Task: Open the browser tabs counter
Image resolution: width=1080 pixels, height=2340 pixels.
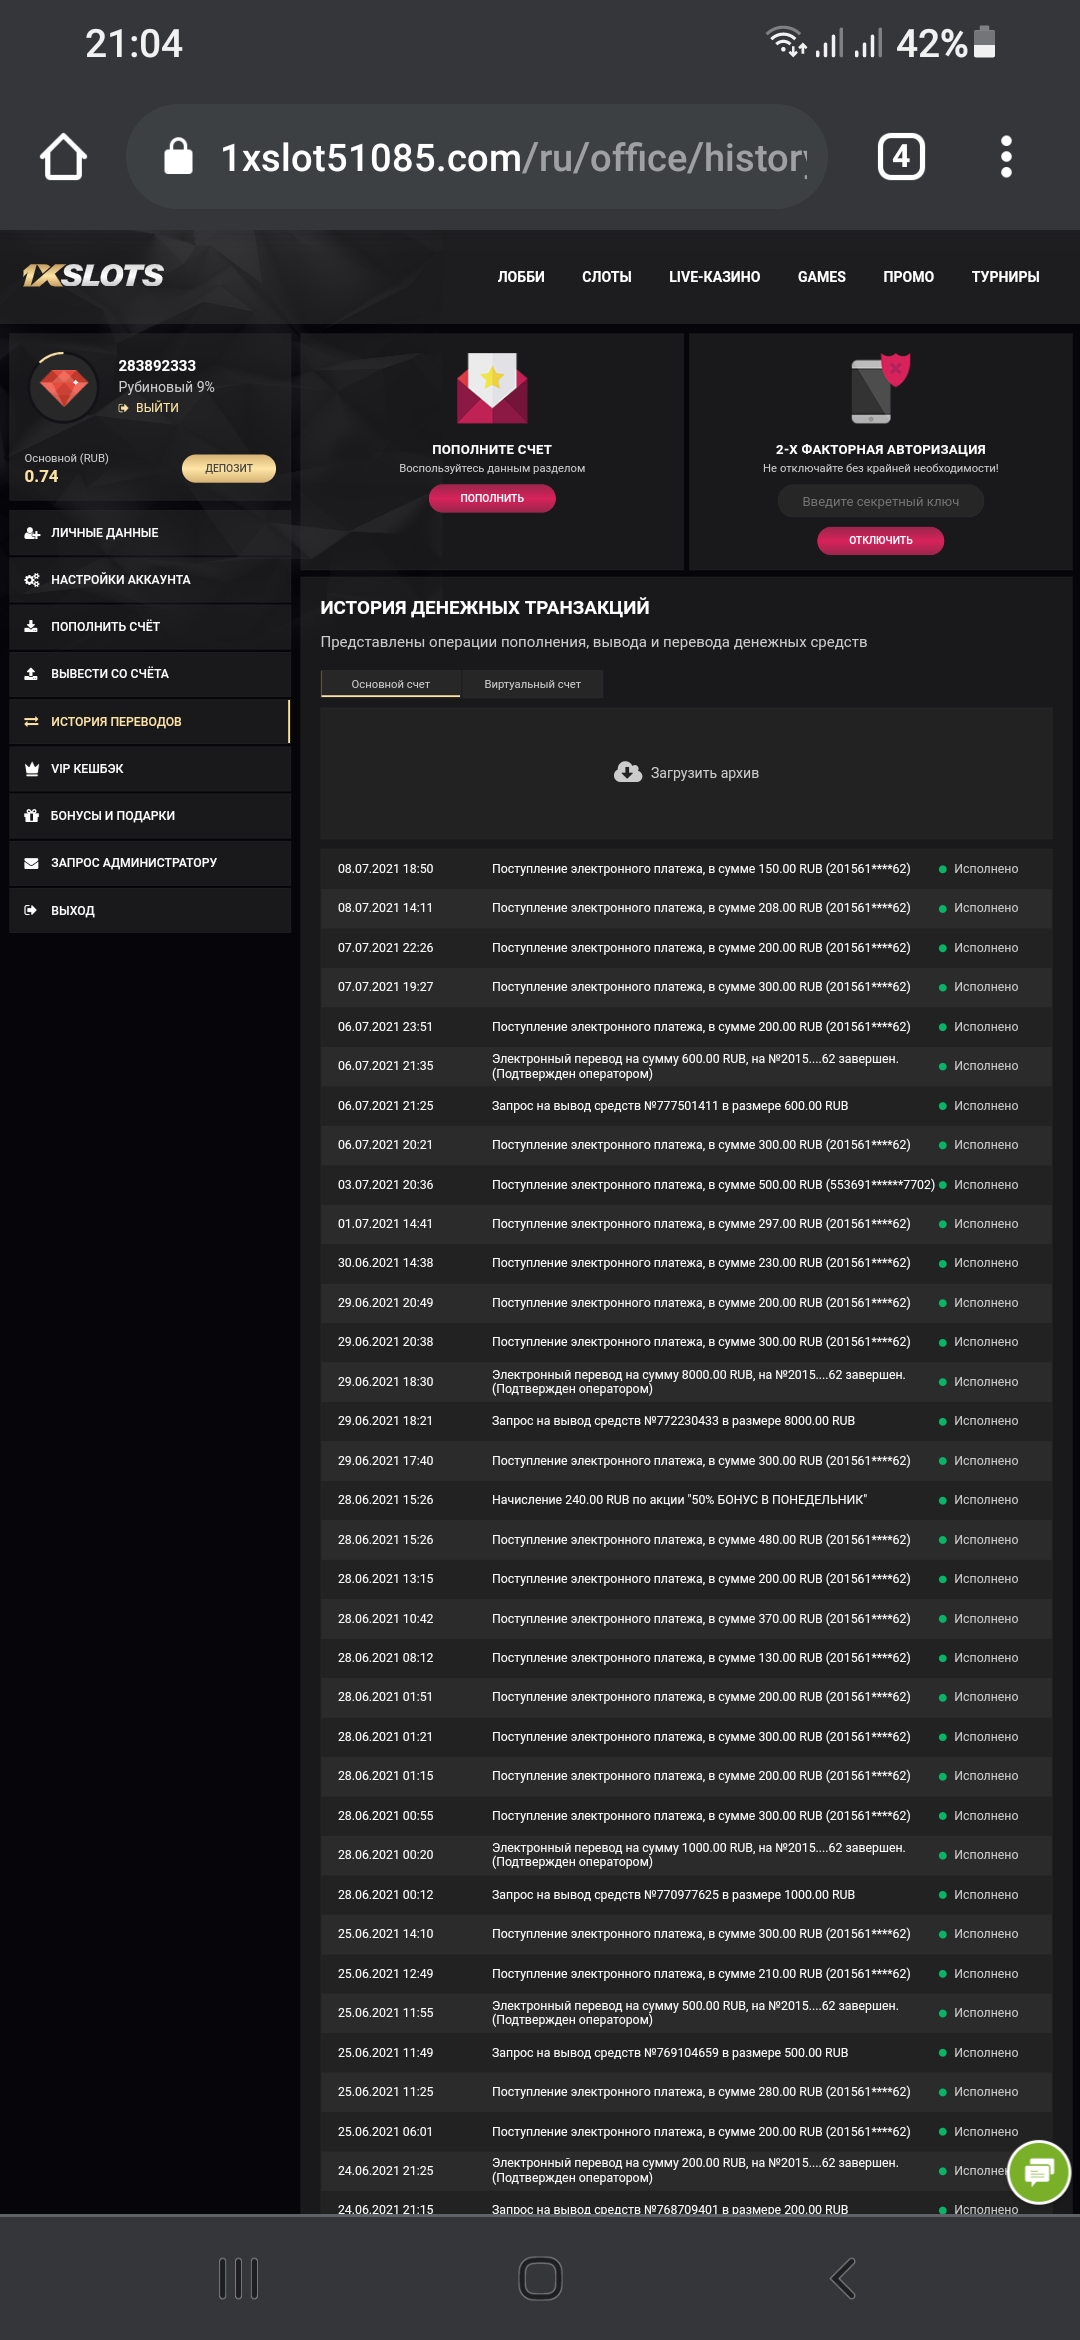Action: tap(900, 157)
